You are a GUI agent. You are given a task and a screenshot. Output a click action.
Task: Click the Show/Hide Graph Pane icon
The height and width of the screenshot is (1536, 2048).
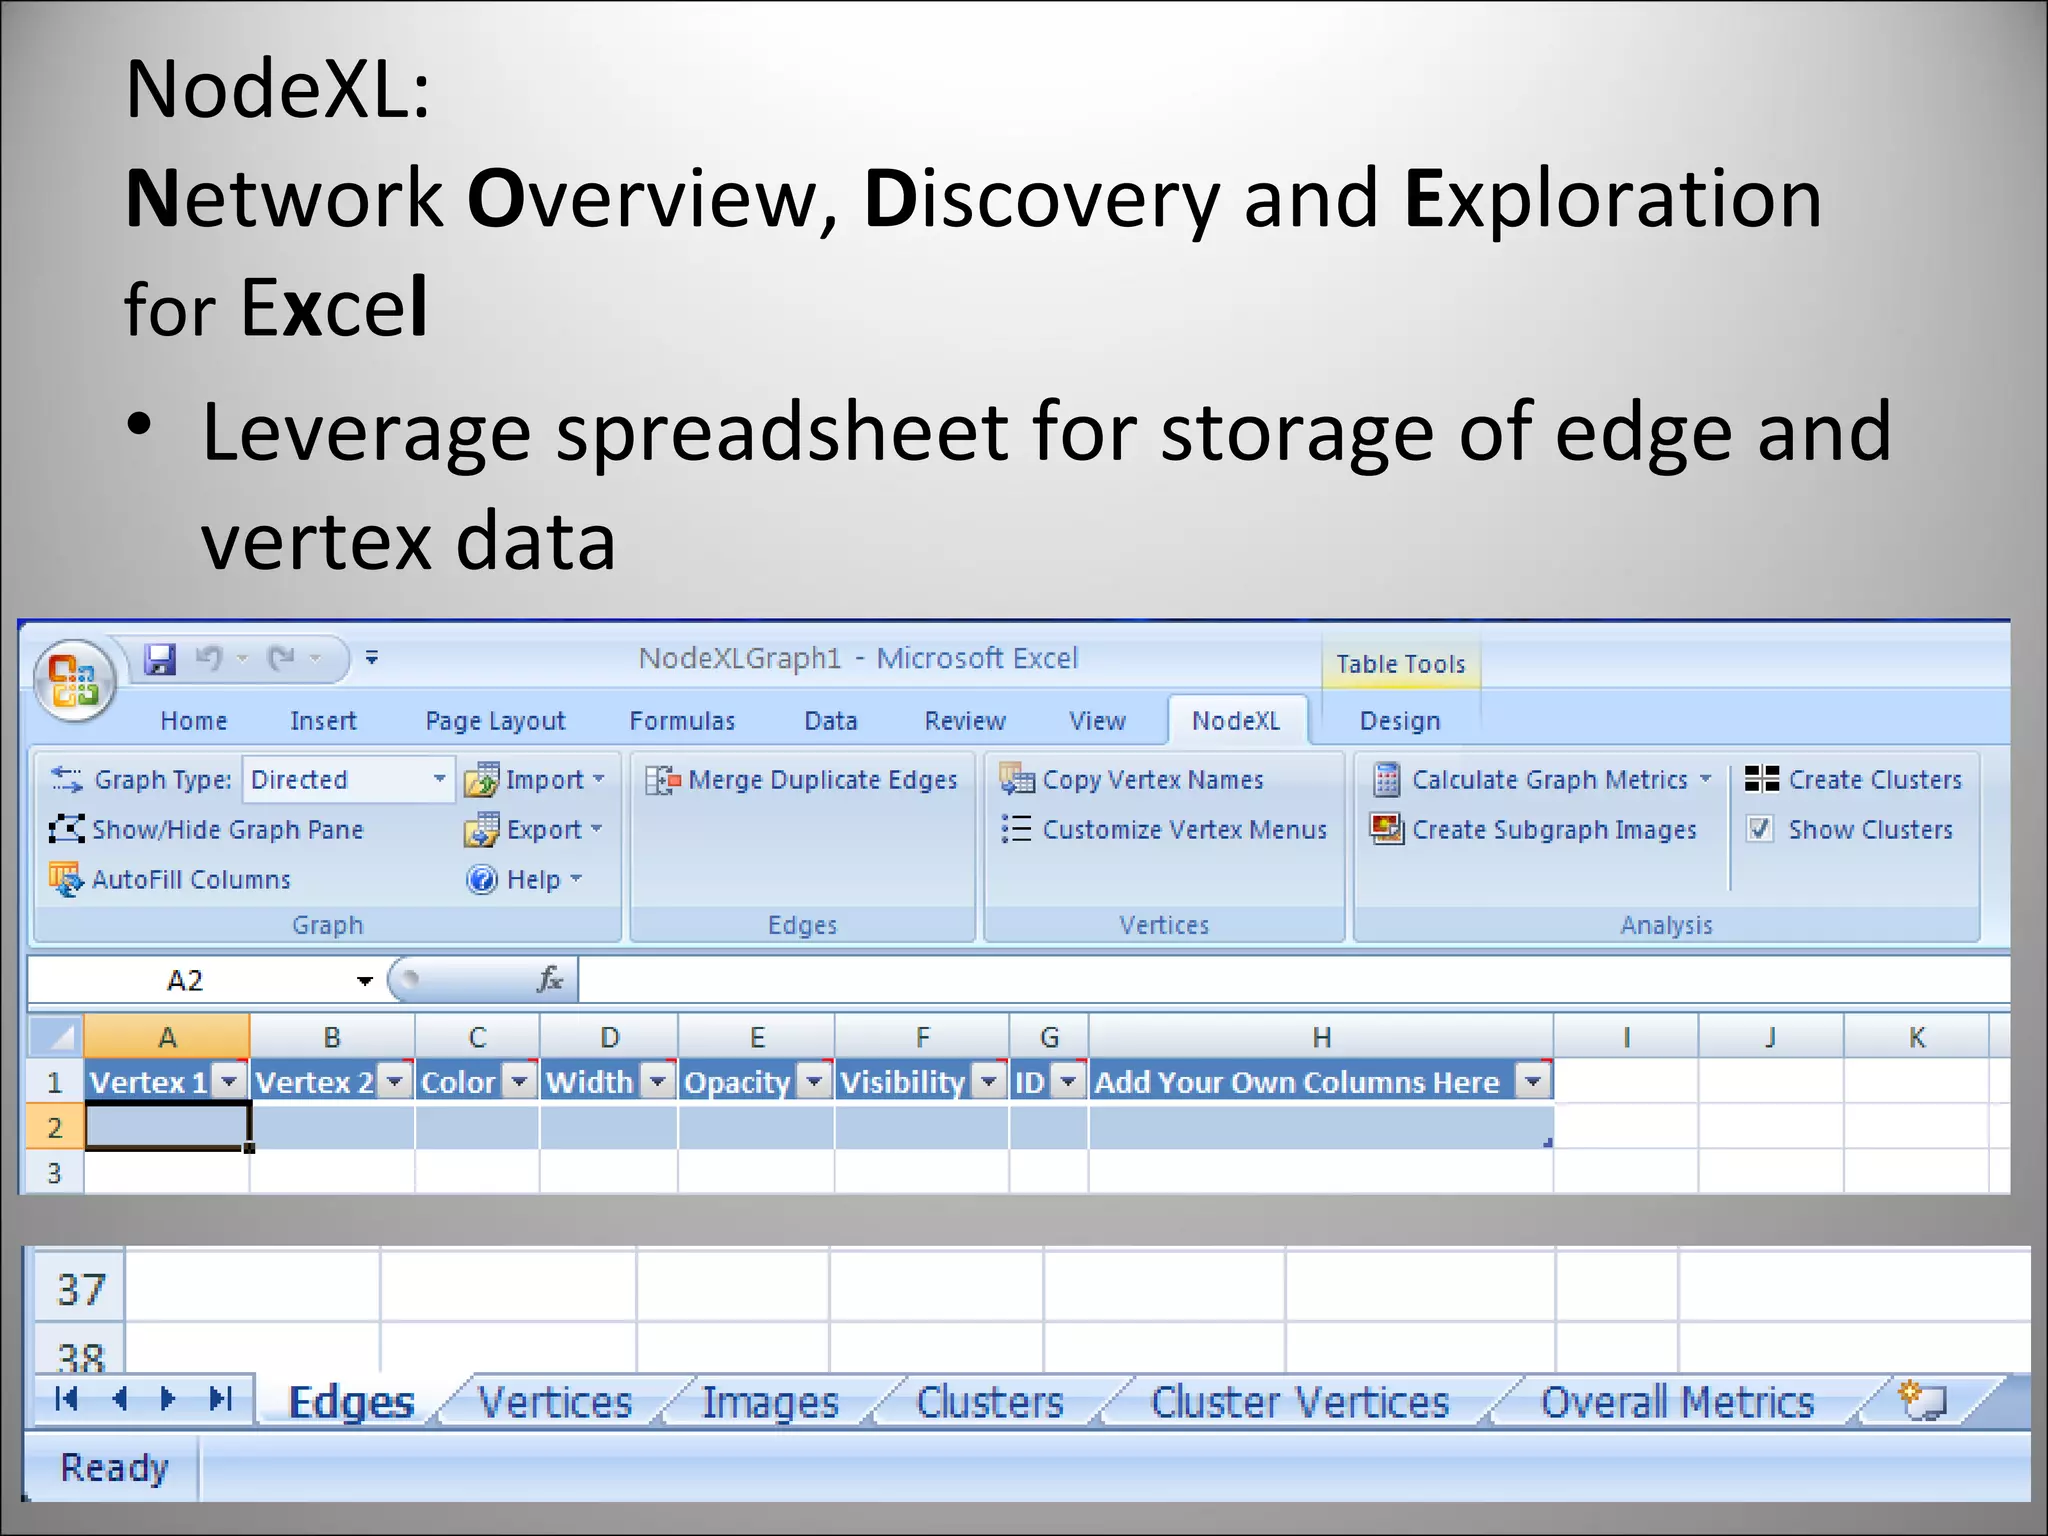pyautogui.click(x=67, y=829)
